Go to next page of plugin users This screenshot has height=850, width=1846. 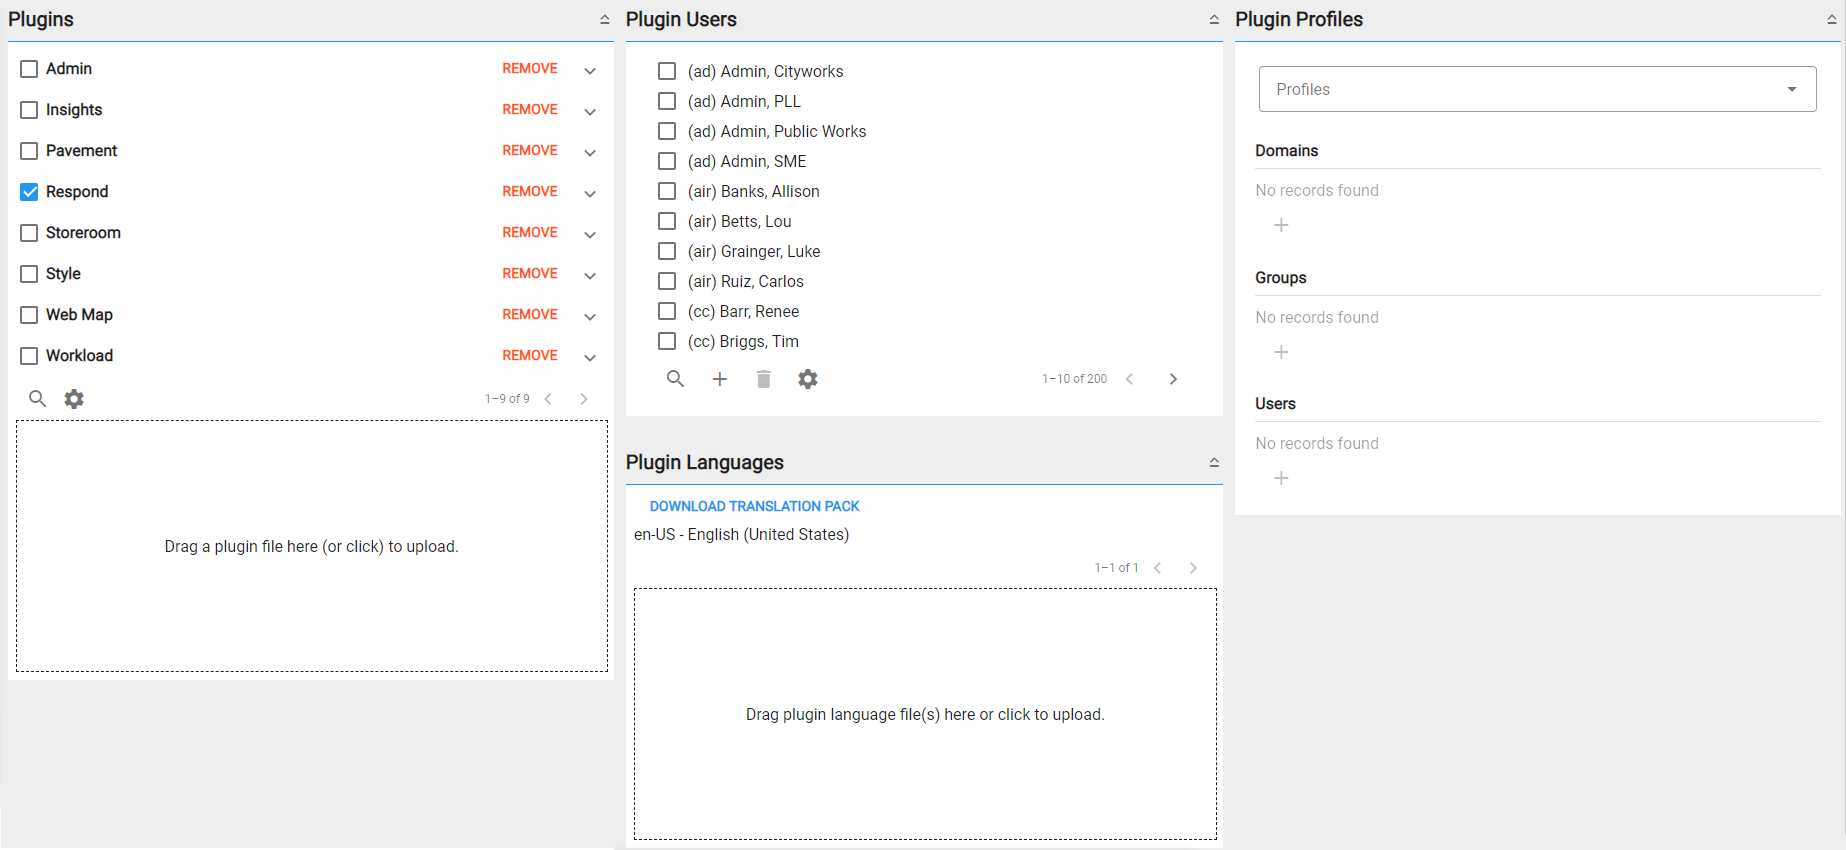[1173, 379]
